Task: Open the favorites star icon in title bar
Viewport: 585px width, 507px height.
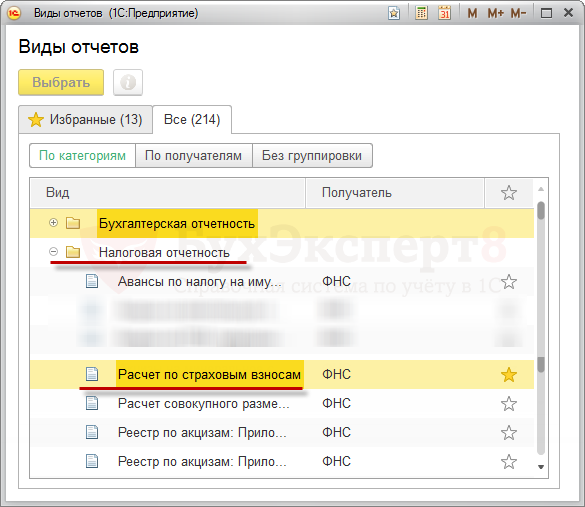Action: tap(394, 13)
